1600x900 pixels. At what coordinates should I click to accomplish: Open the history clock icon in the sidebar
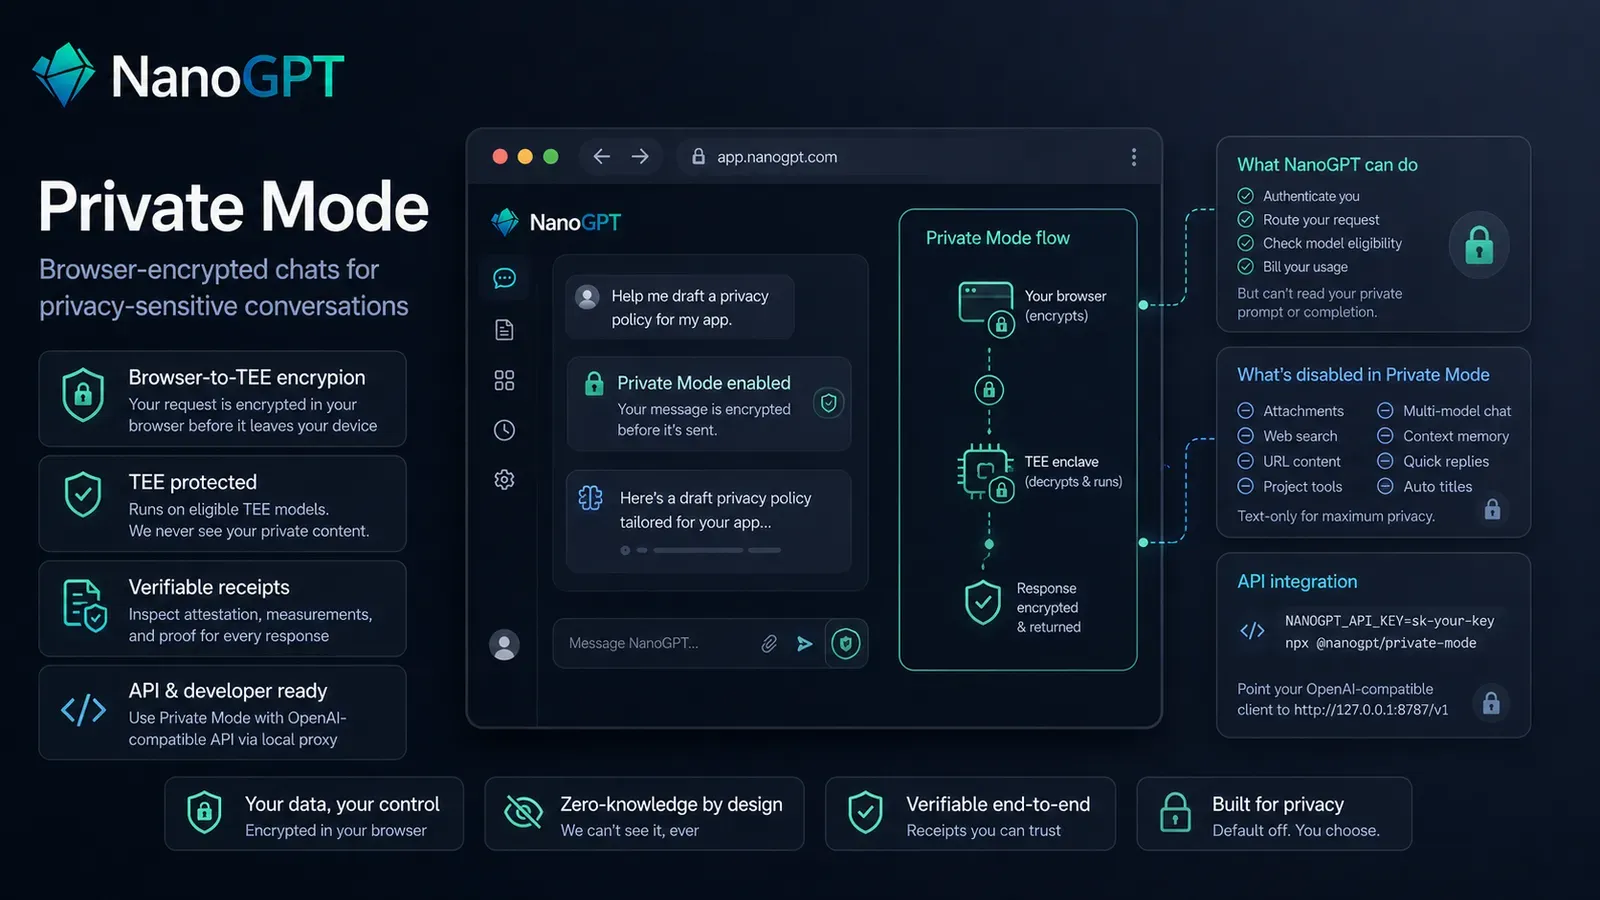click(504, 430)
